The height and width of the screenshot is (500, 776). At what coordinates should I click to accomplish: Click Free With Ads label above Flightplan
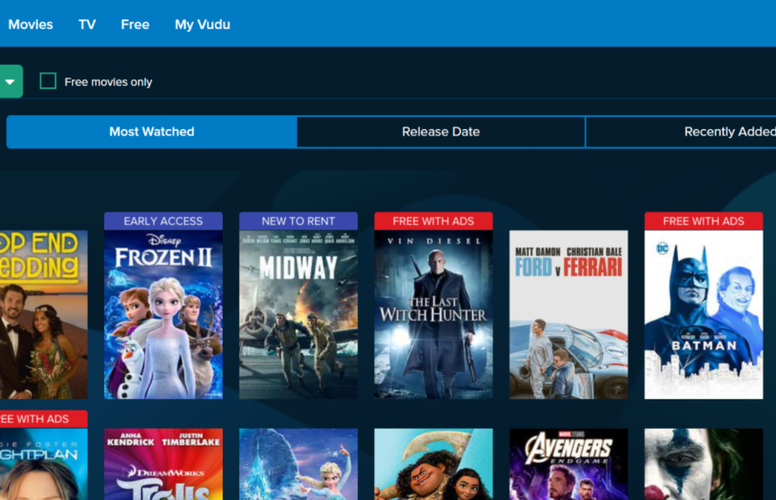pos(44,419)
